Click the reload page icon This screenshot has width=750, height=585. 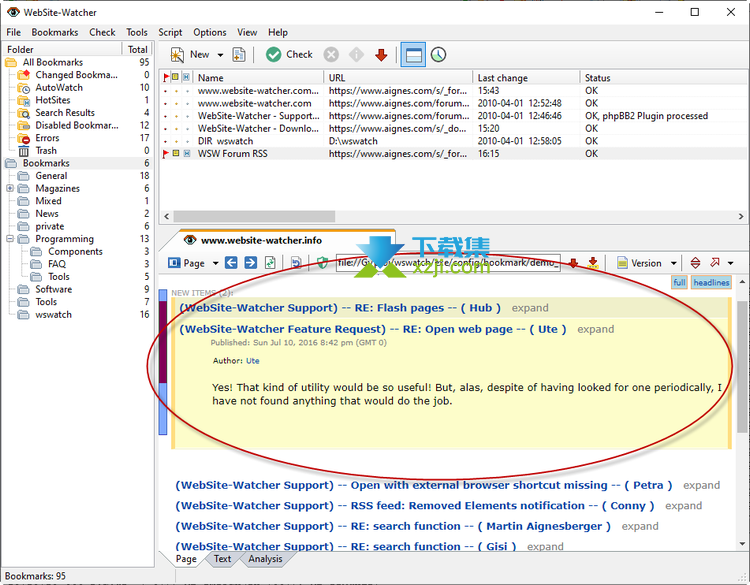[270, 263]
